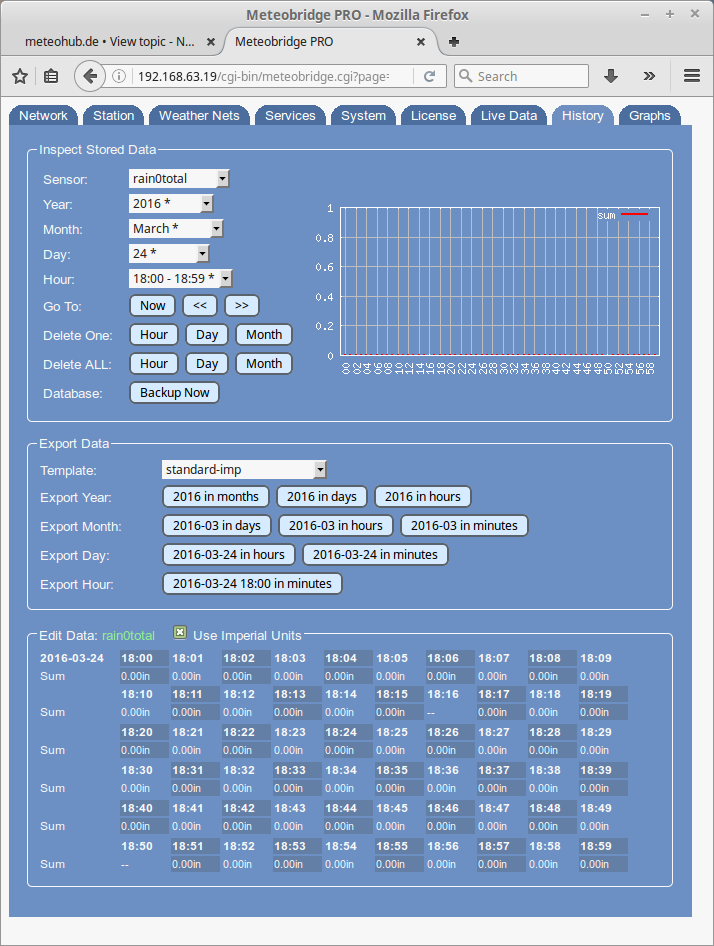This screenshot has width=714, height=946.
Task: Open a new tab with plus icon
Action: pos(454,42)
